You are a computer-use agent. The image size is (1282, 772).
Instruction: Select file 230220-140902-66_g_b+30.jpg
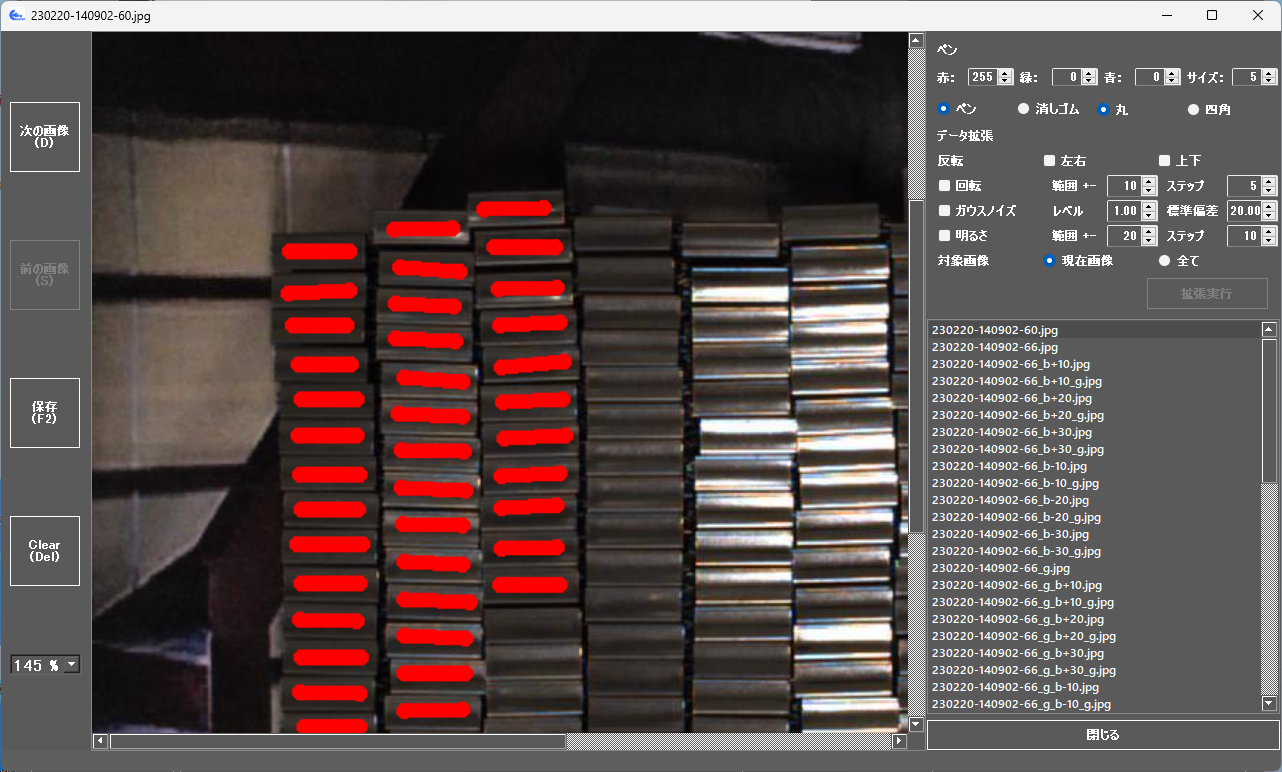[x=1095, y=653]
